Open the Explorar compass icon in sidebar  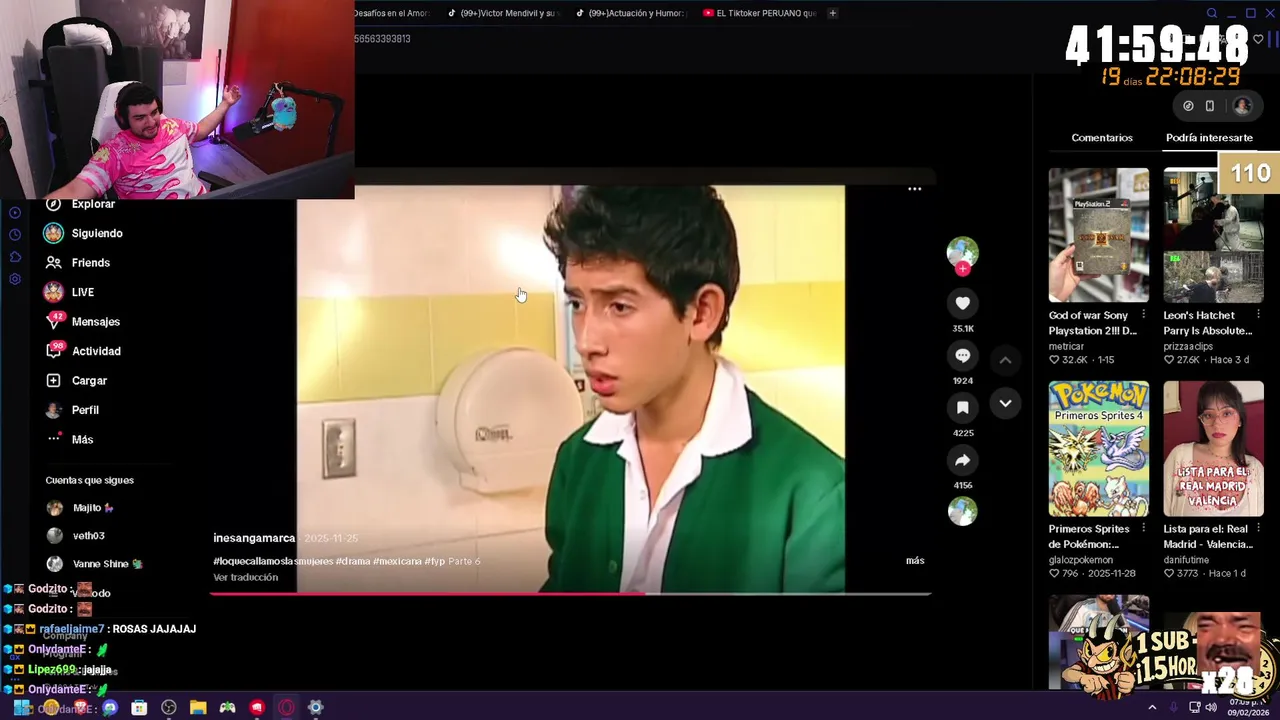[53, 204]
